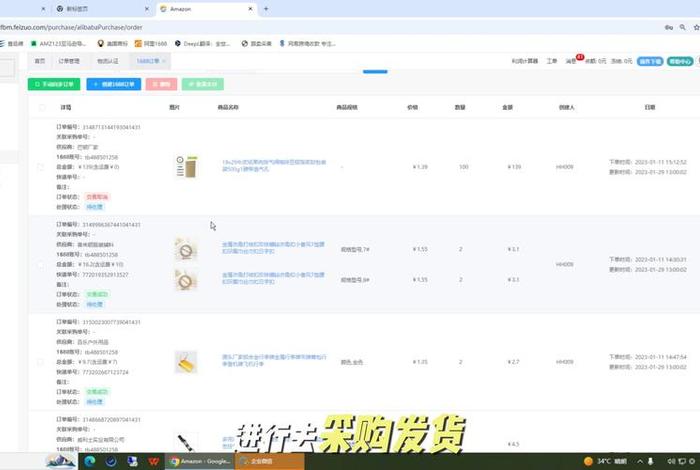Open second metal buckle product thumbnail
Image resolution: width=700 pixels, height=470 pixels.
[x=186, y=279]
